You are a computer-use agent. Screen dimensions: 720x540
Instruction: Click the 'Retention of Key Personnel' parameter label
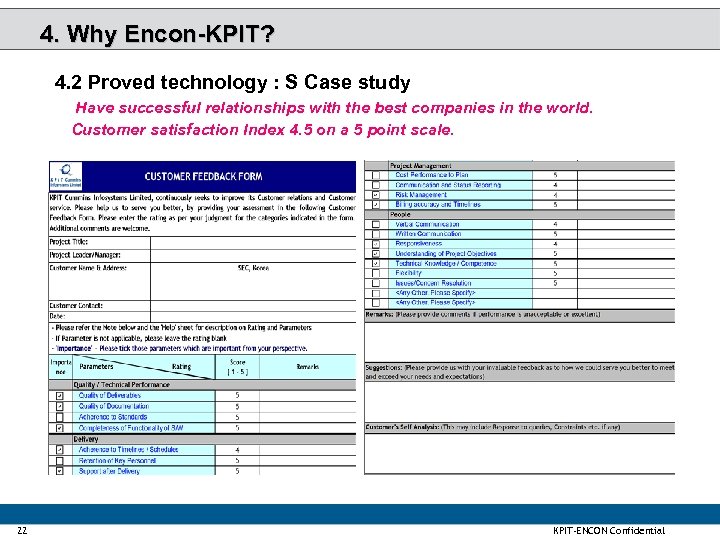[x=117, y=461]
